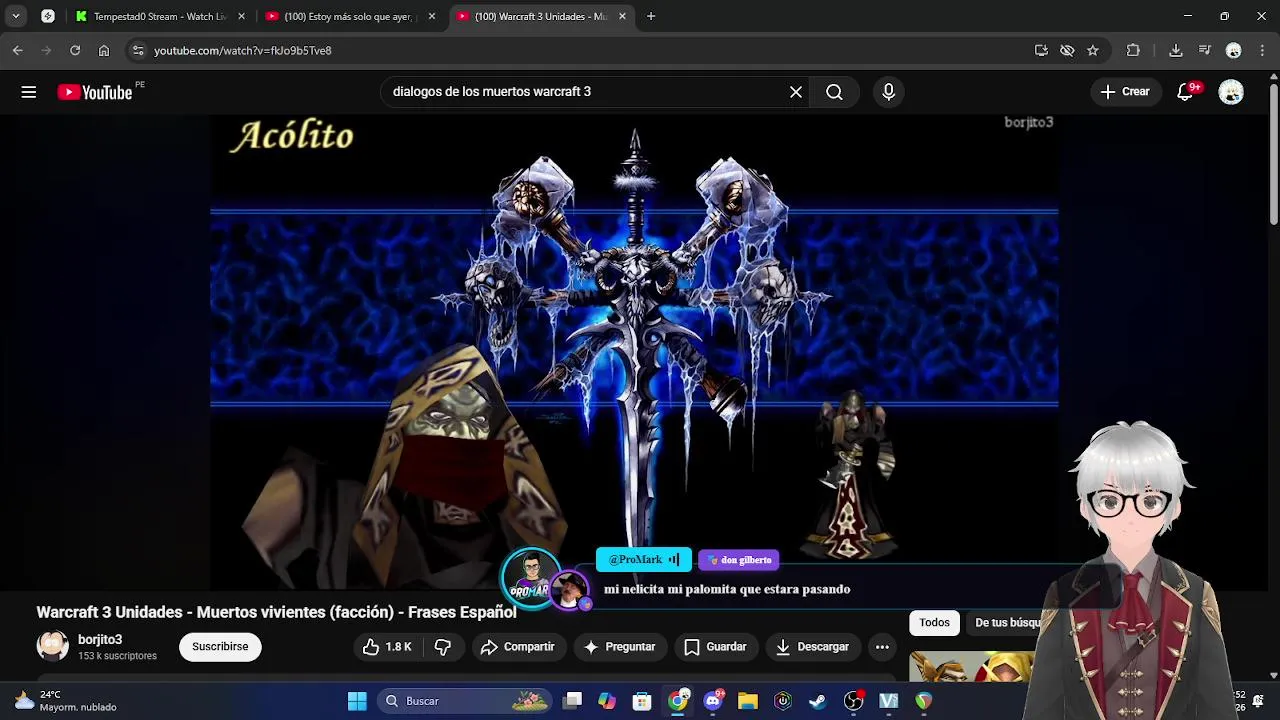This screenshot has height=720, width=1280.
Task: Install app via address bar icon
Action: 1041,50
